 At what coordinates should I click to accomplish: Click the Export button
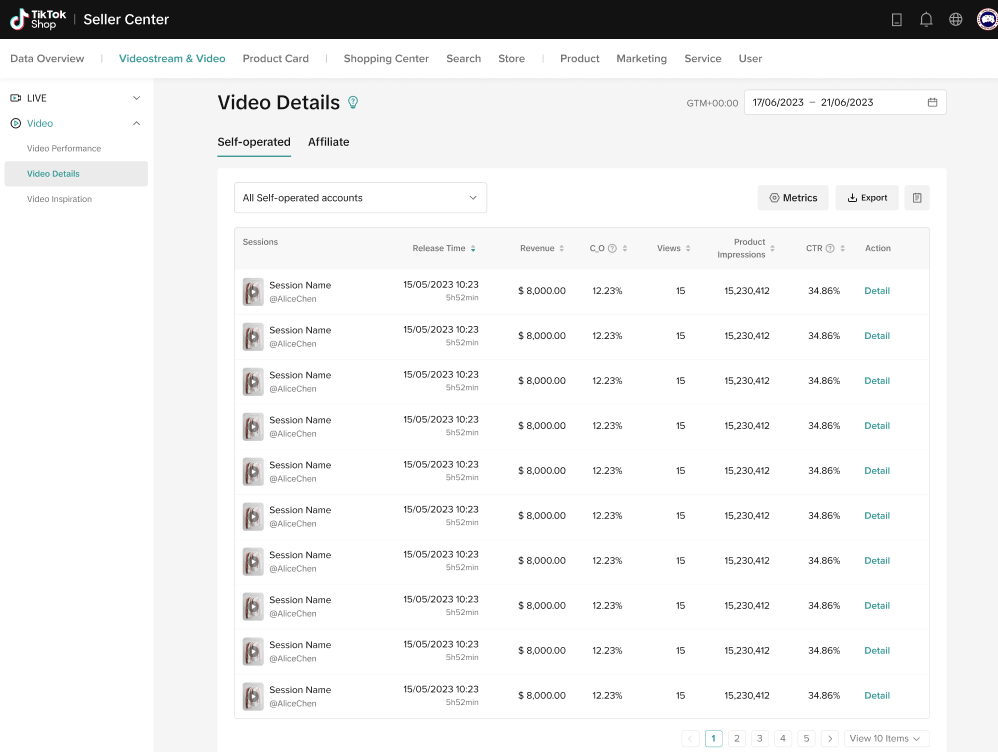(x=867, y=198)
